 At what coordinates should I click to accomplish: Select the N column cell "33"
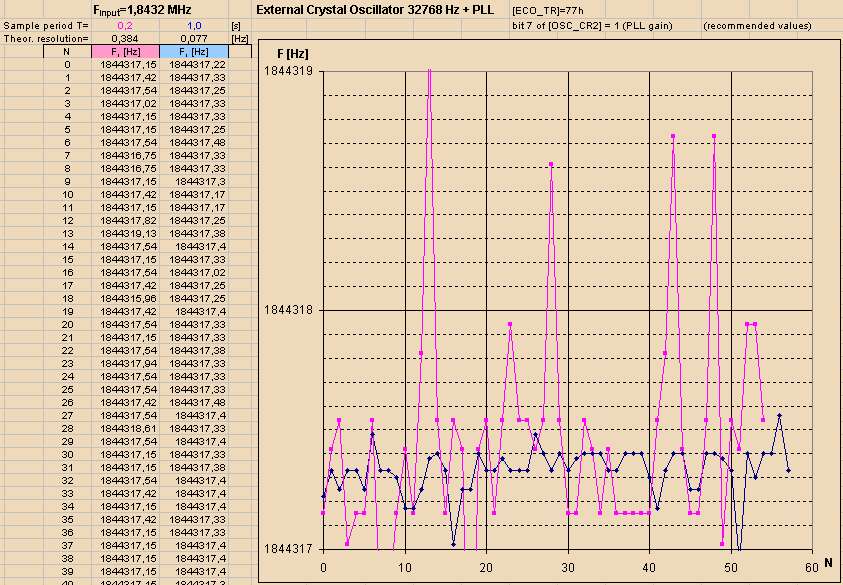point(67,494)
